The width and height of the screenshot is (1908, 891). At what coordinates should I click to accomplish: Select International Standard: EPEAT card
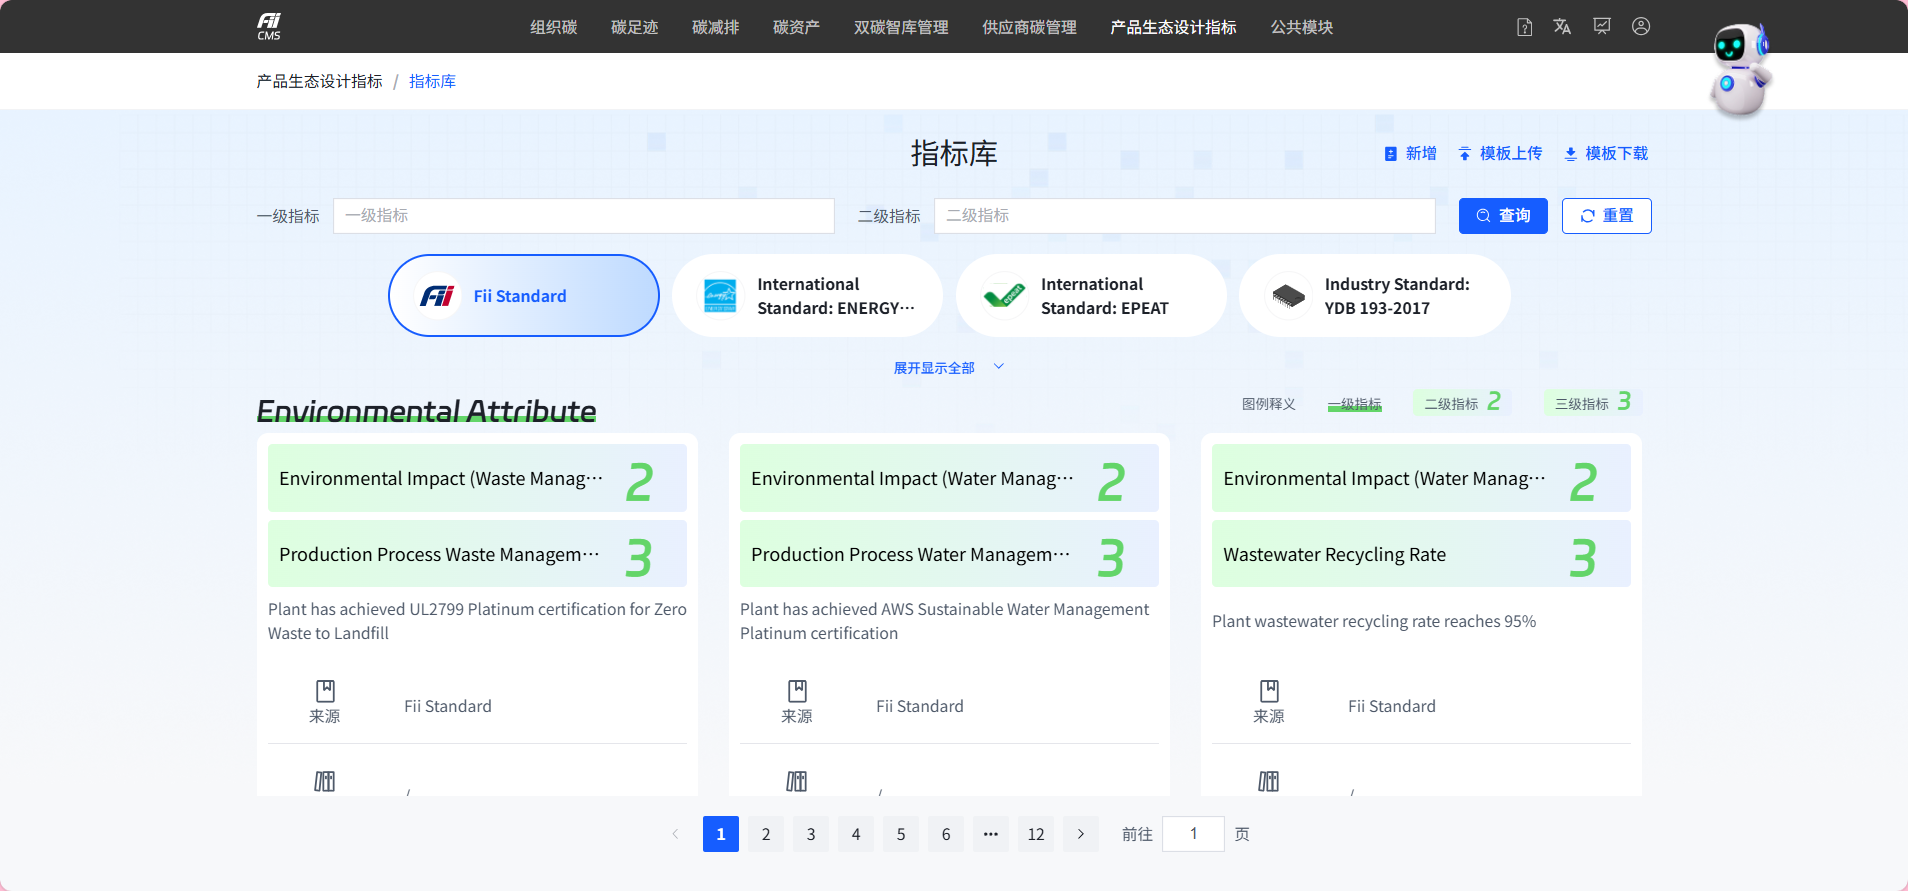(x=1091, y=296)
